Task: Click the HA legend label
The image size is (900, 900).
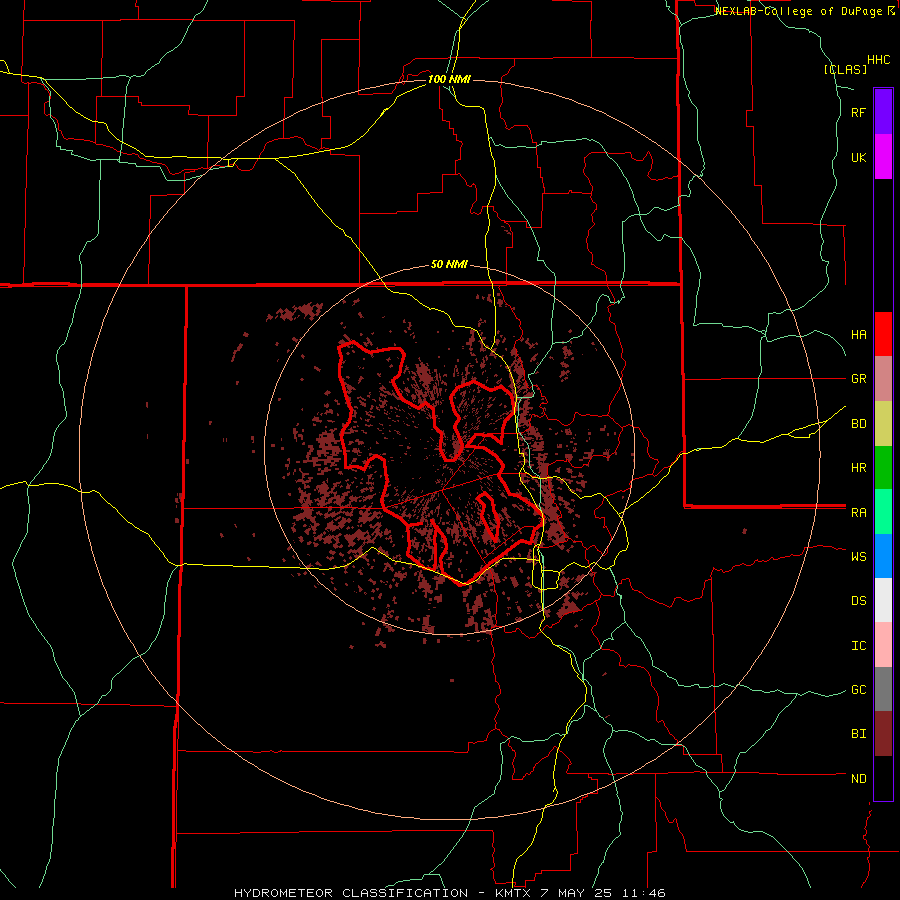Action: (x=859, y=334)
